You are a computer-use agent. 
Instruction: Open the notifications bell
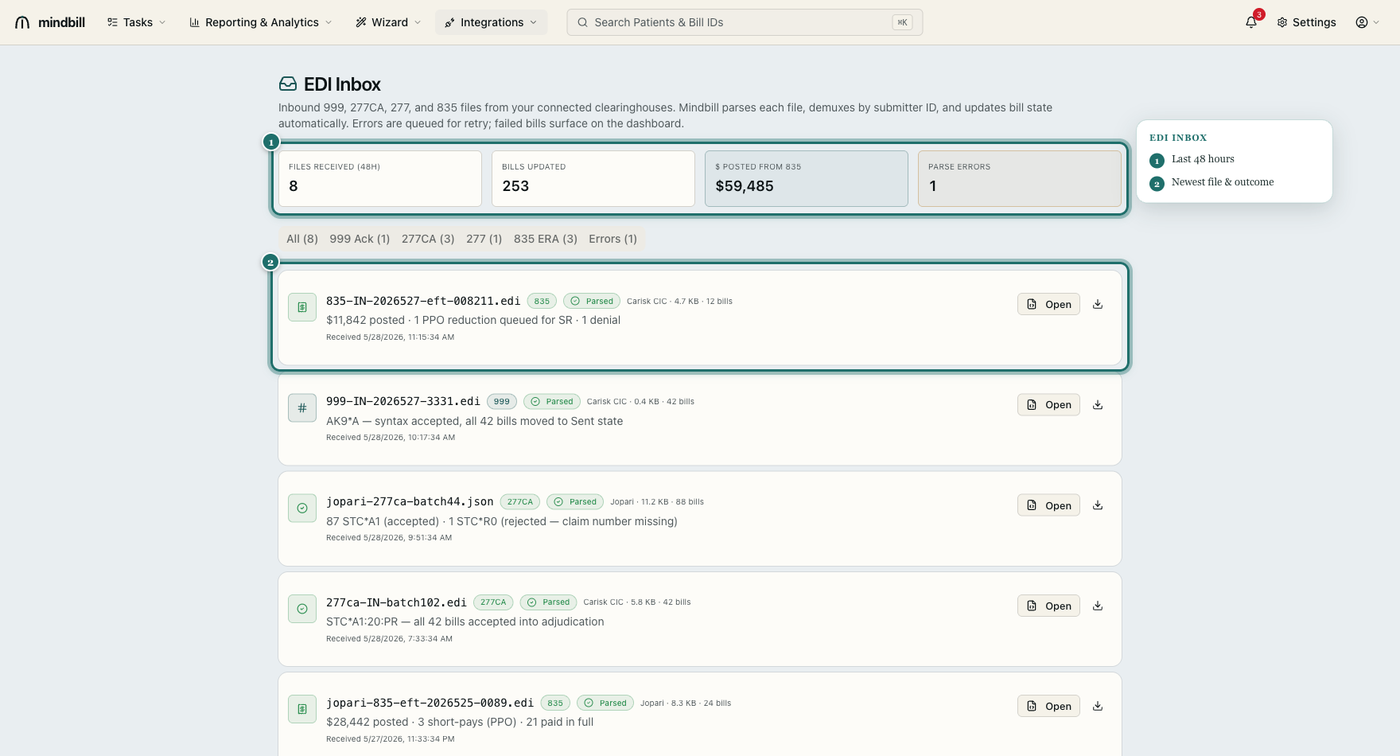tap(1251, 22)
